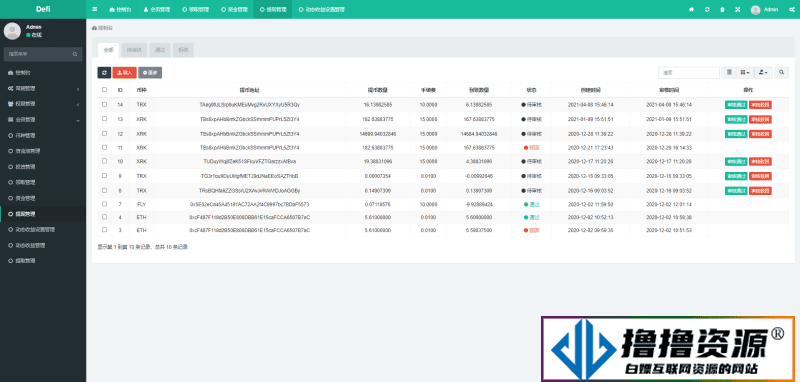Viewport: 800px width, 382px height.
Task: Expand 权限管理 in the sidebar
Action: coord(43,104)
